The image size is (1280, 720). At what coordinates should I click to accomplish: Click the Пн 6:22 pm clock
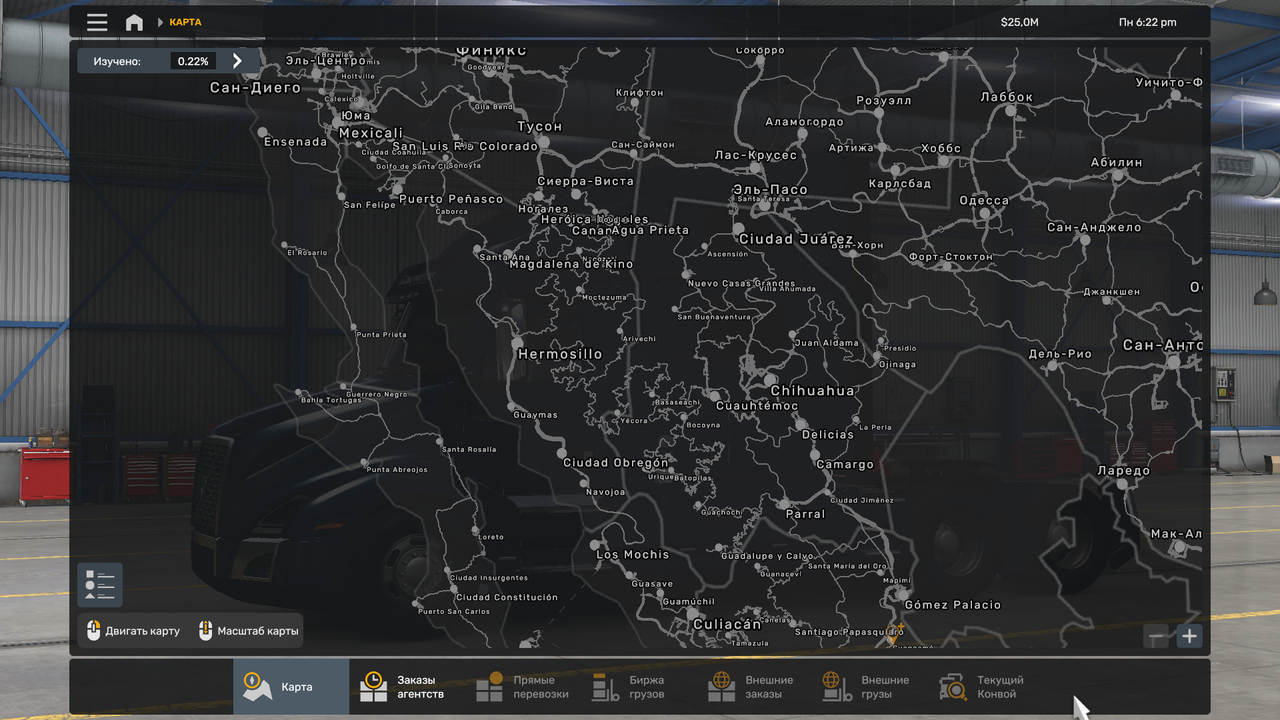point(1148,22)
